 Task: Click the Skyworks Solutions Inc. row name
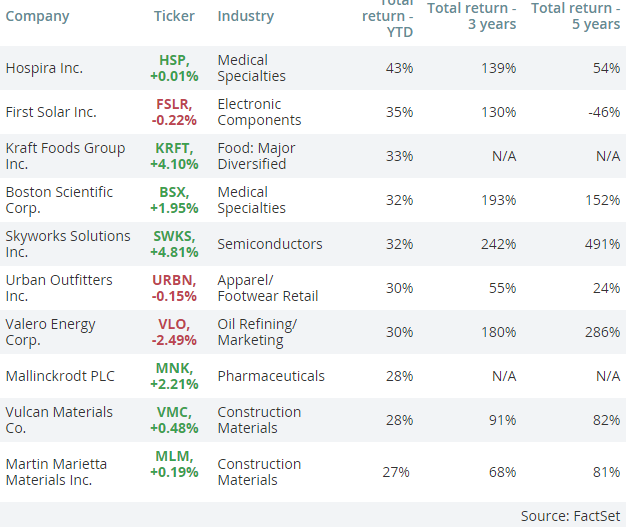click(67, 244)
